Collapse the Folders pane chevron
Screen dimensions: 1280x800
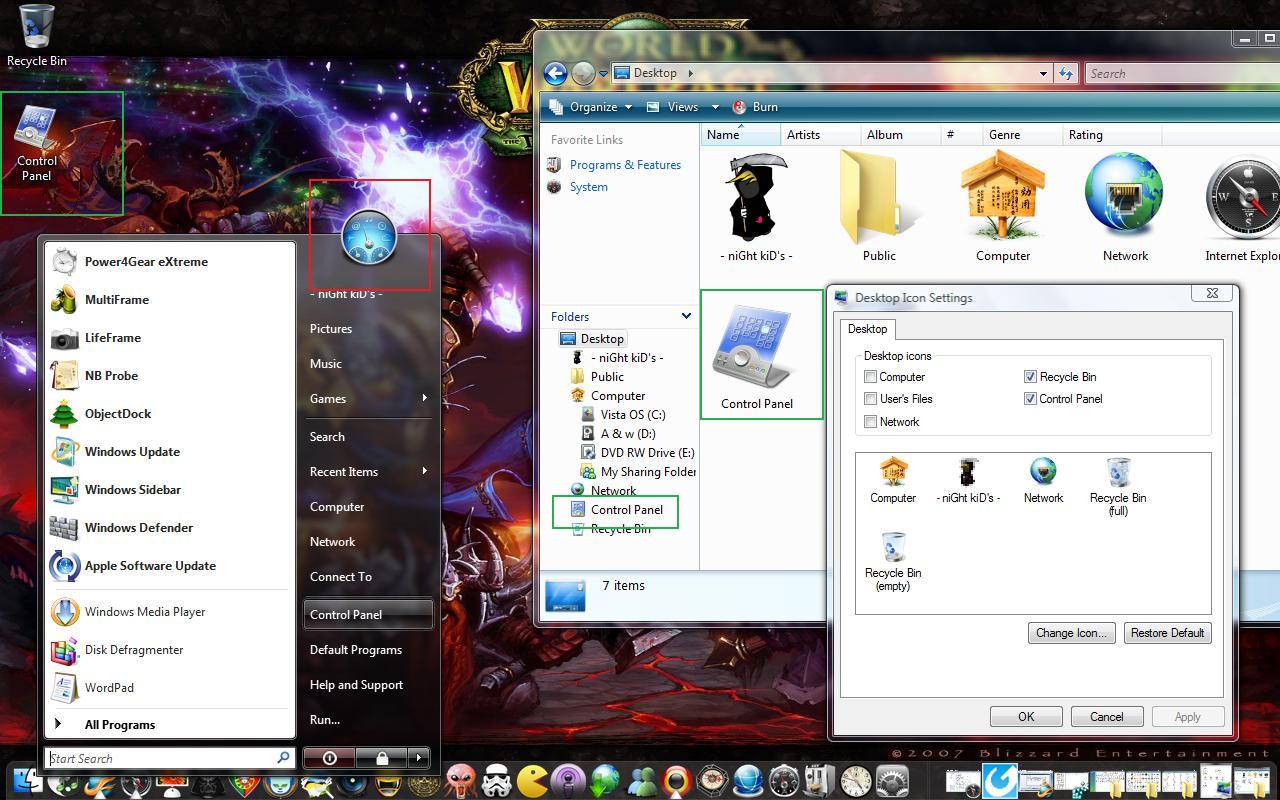click(686, 316)
